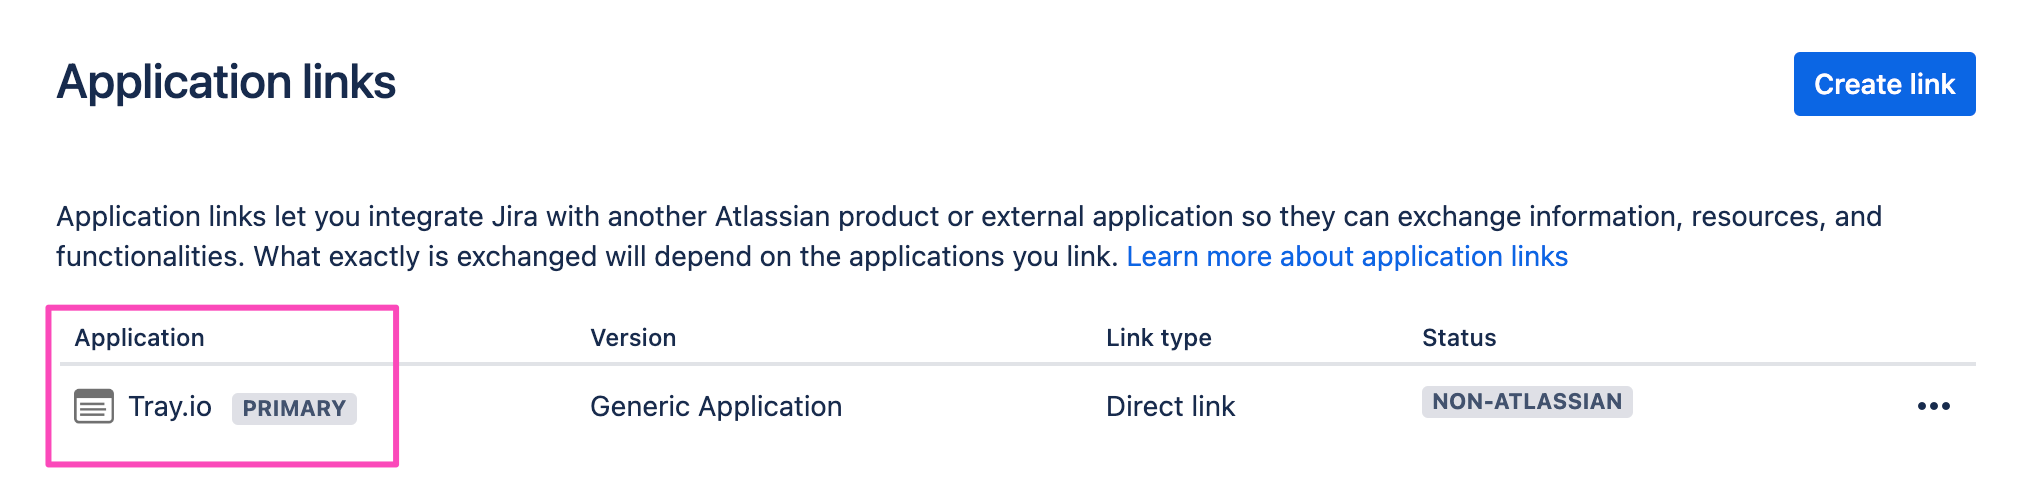
Task: Click the Generic Application version cell
Action: pos(715,407)
